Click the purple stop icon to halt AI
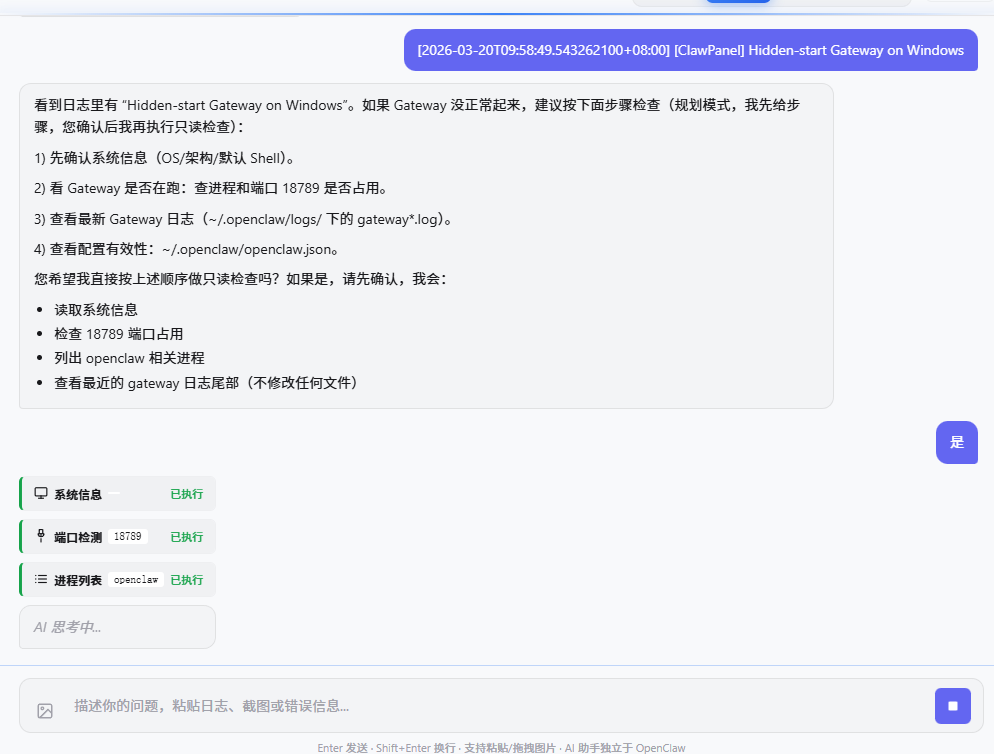This screenshot has width=994, height=754. tap(952, 705)
